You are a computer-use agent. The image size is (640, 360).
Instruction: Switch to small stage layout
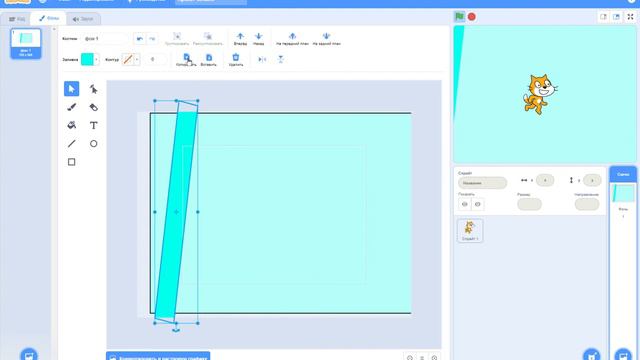pos(604,17)
